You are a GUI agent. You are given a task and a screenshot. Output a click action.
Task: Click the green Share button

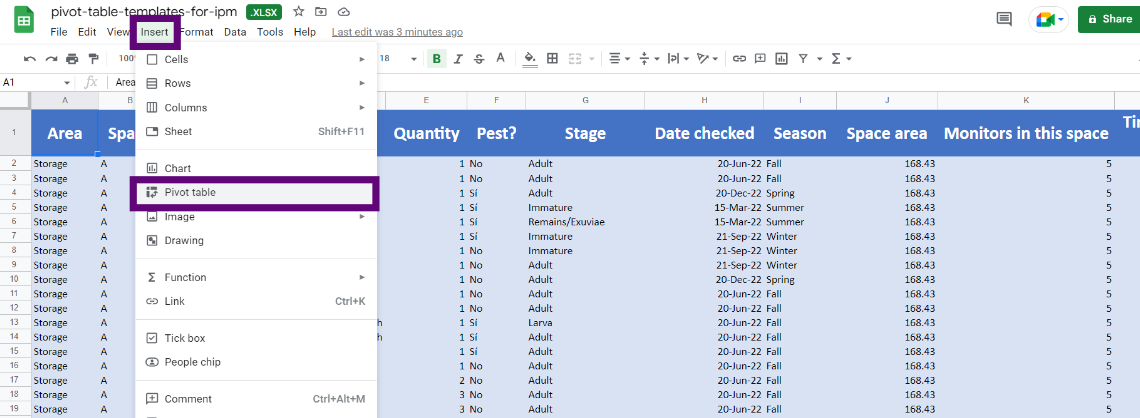coord(1108,19)
